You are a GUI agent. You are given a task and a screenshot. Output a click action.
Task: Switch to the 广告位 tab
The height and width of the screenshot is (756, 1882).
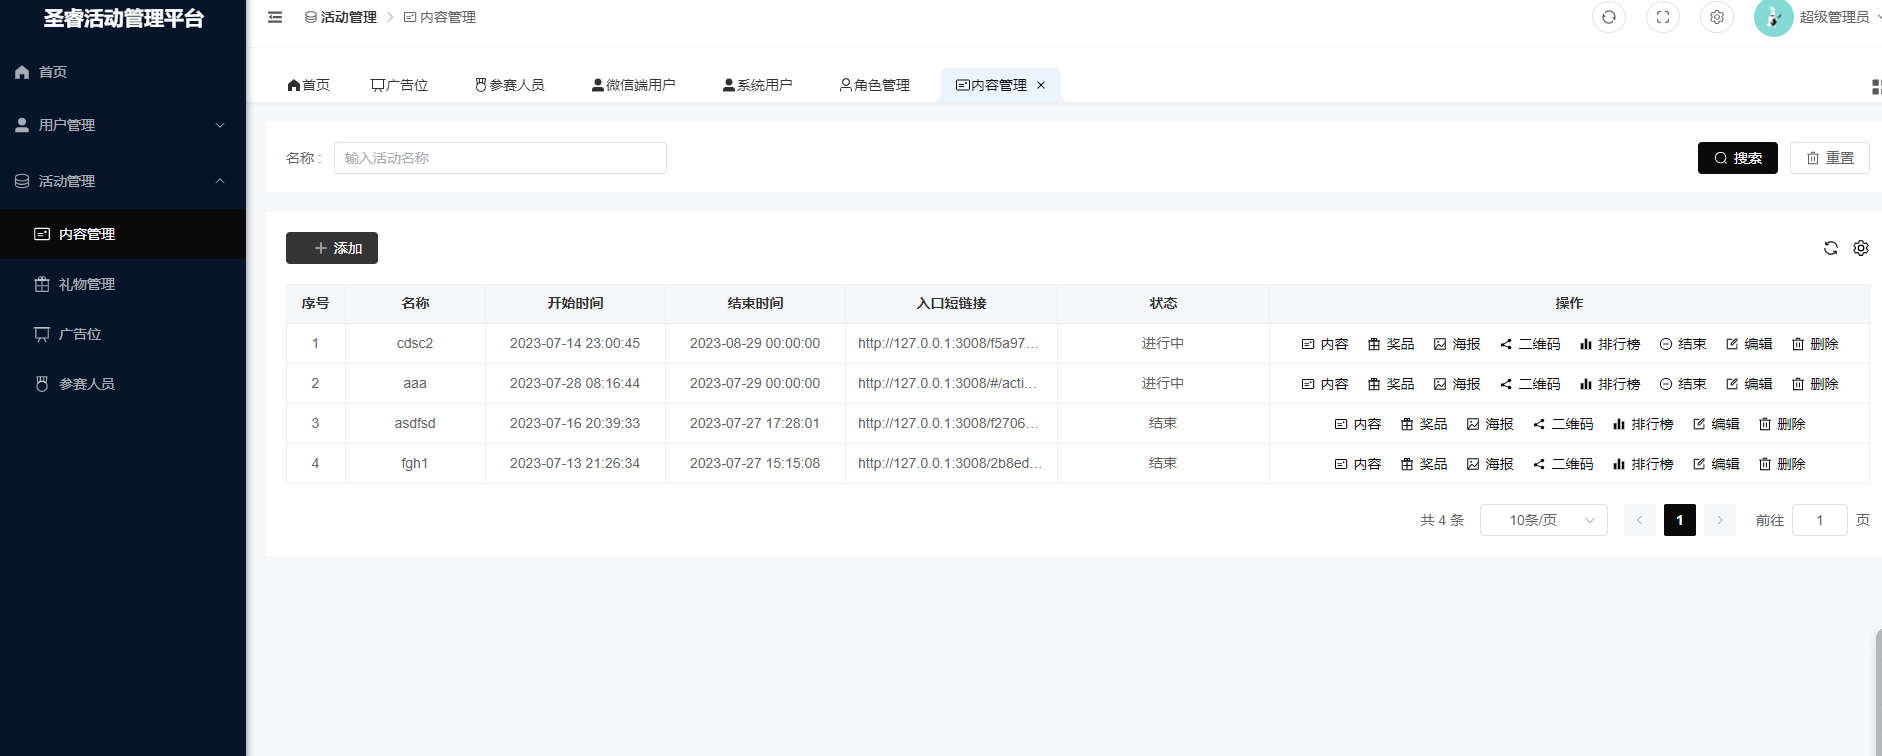point(399,85)
